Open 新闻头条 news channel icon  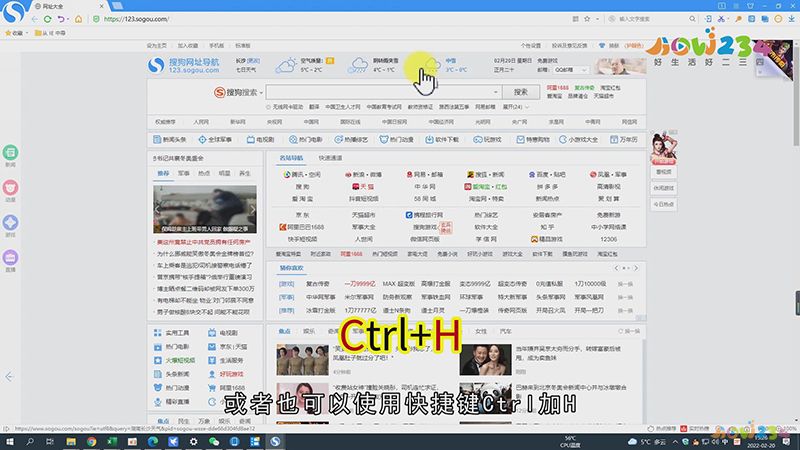coord(157,139)
